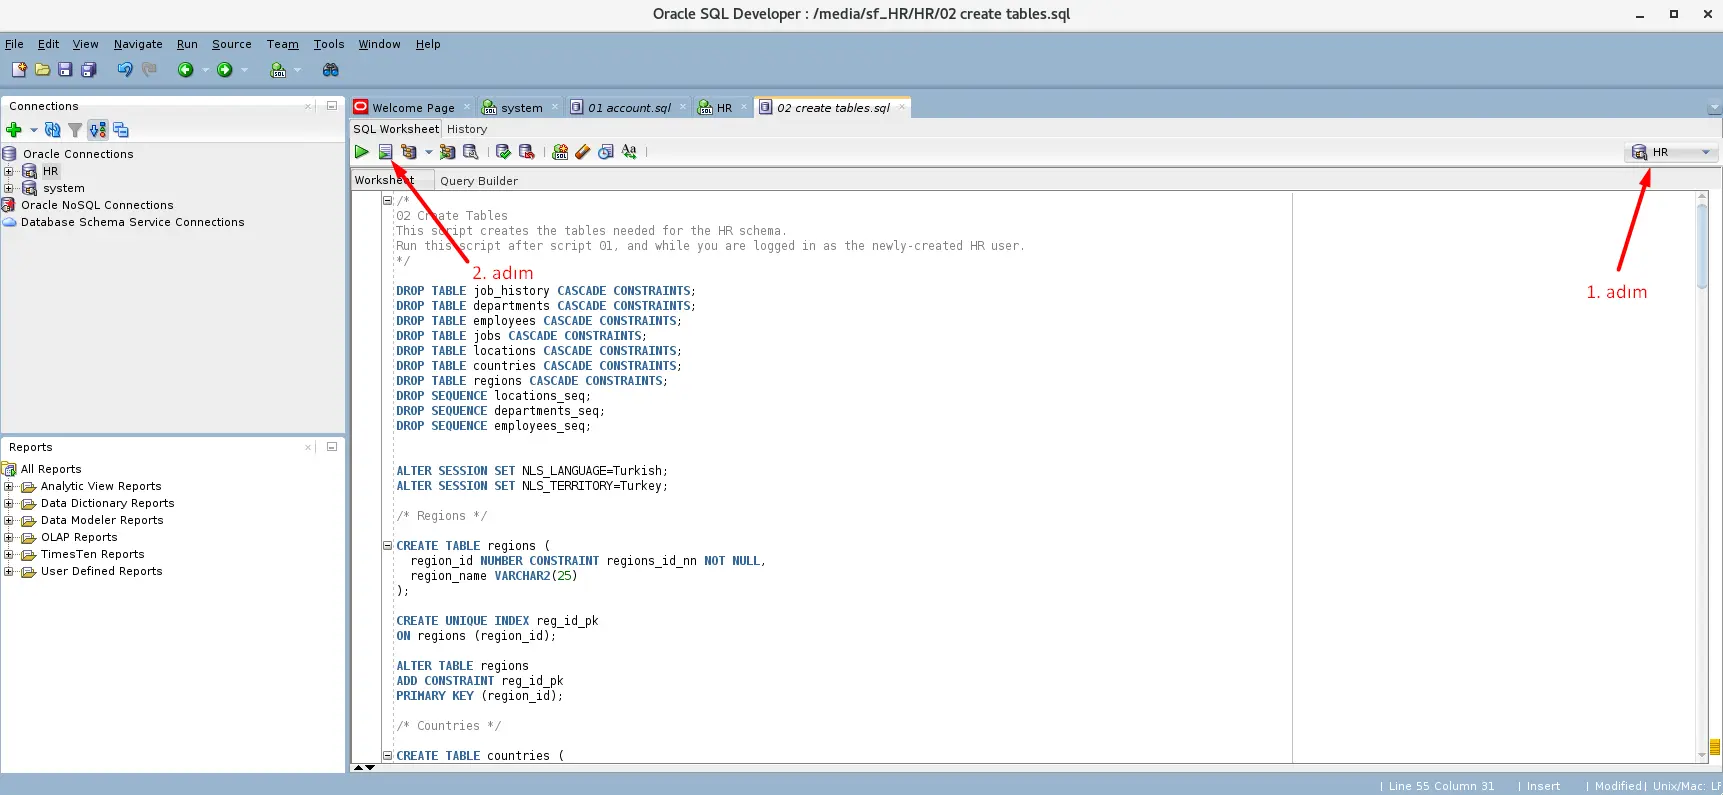The height and width of the screenshot is (795, 1723).
Task: Run the script with Run Script icon
Action: pyautogui.click(x=385, y=152)
